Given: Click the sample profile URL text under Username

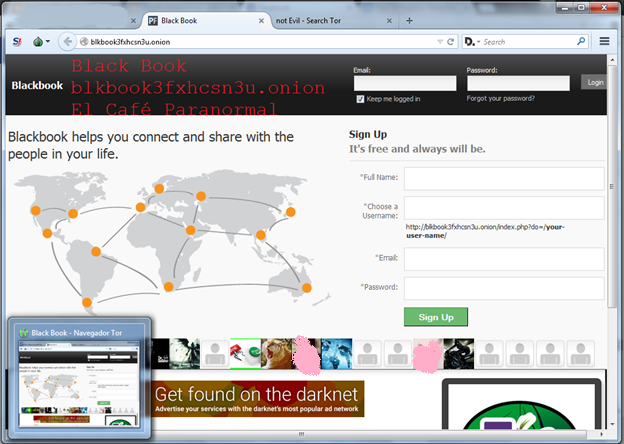Looking at the screenshot, I should point(485,231).
